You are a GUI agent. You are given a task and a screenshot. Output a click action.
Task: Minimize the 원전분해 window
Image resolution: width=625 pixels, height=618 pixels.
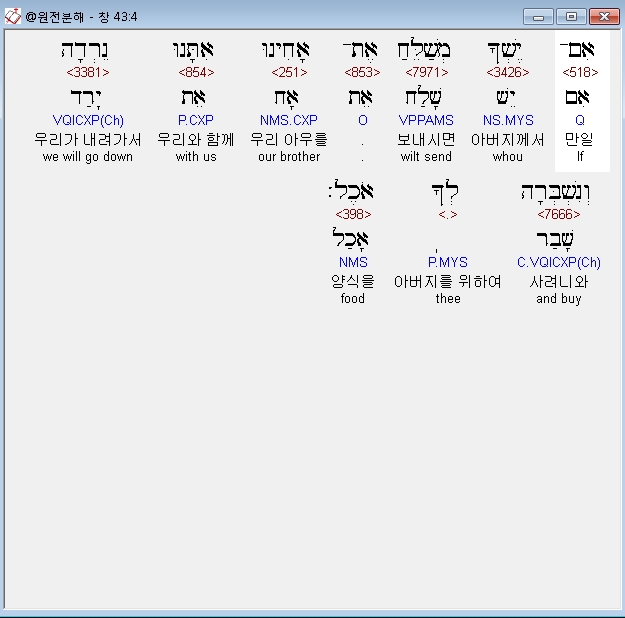(538, 17)
